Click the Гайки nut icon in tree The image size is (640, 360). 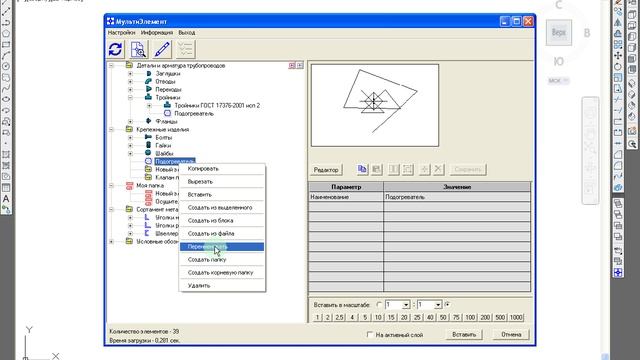[149, 145]
